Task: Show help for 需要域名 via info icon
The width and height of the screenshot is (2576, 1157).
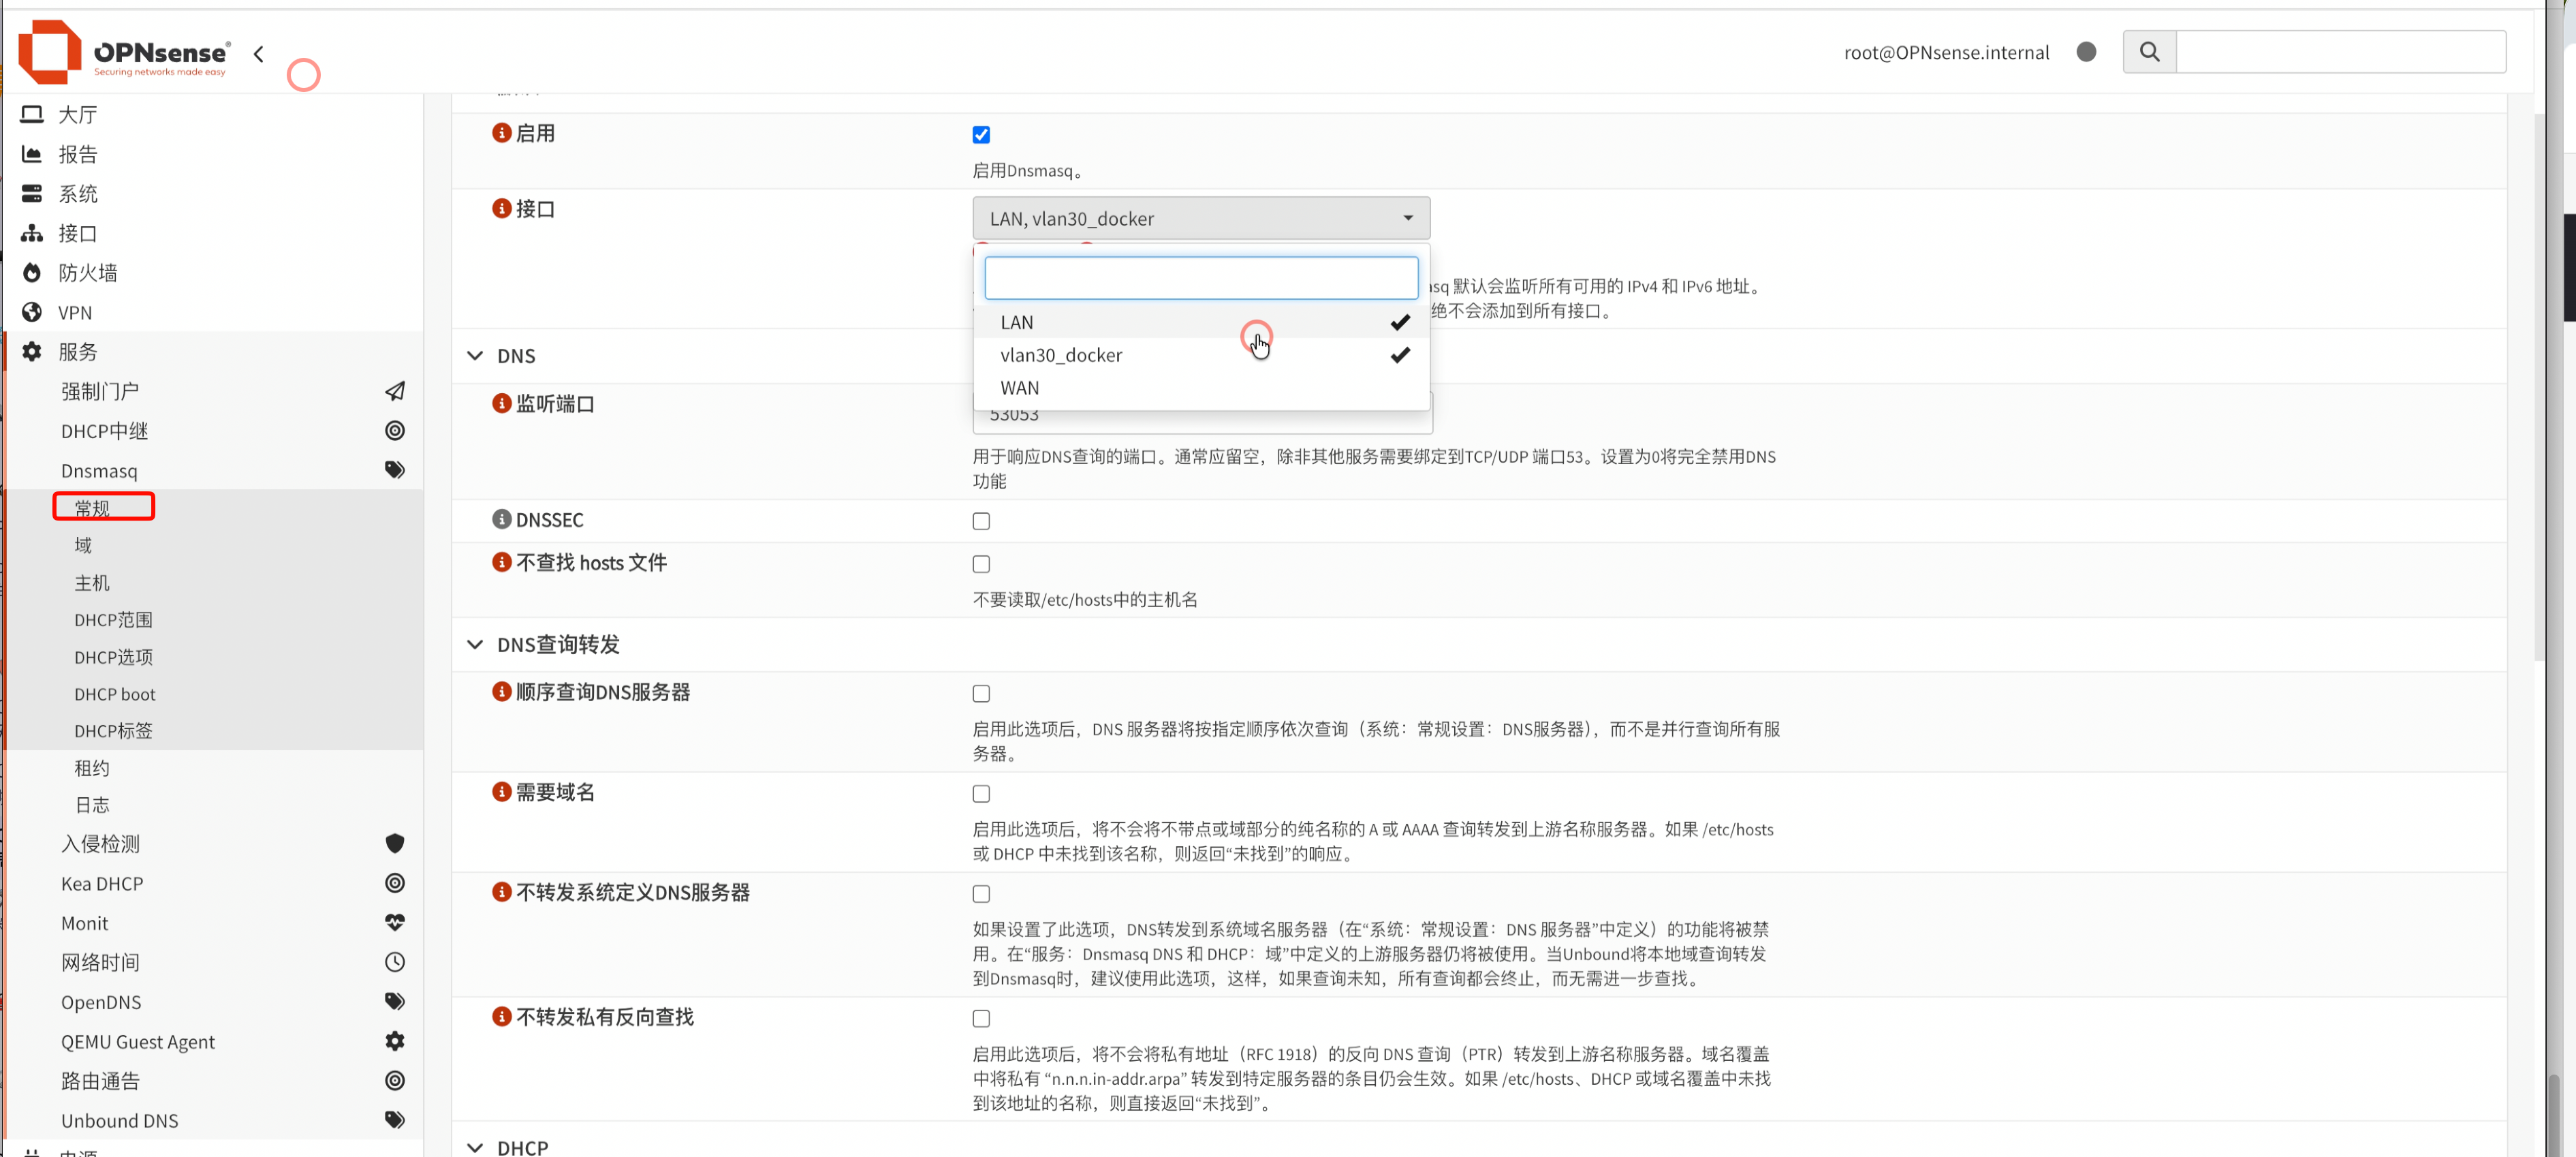Action: click(x=502, y=792)
